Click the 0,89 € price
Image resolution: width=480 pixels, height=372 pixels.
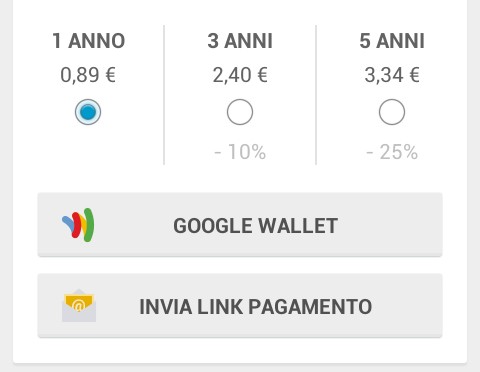pos(88,75)
